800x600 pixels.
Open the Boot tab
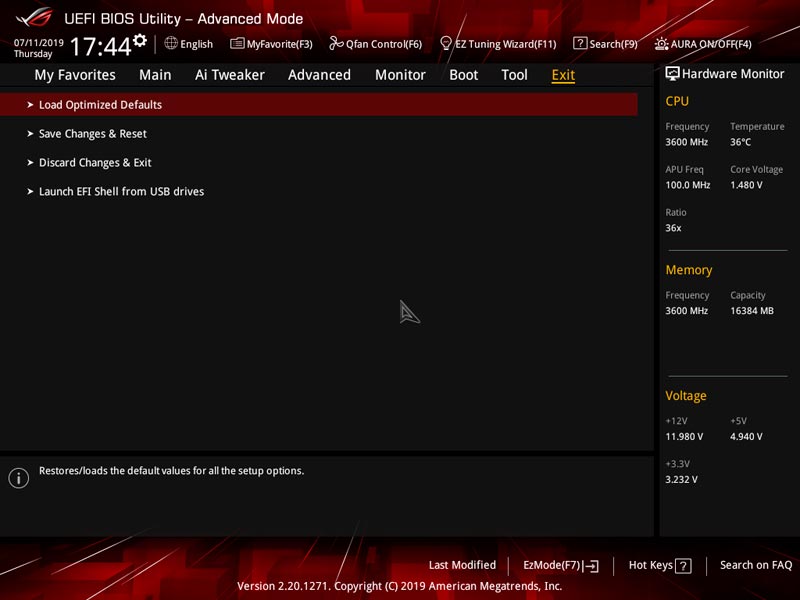pos(463,75)
